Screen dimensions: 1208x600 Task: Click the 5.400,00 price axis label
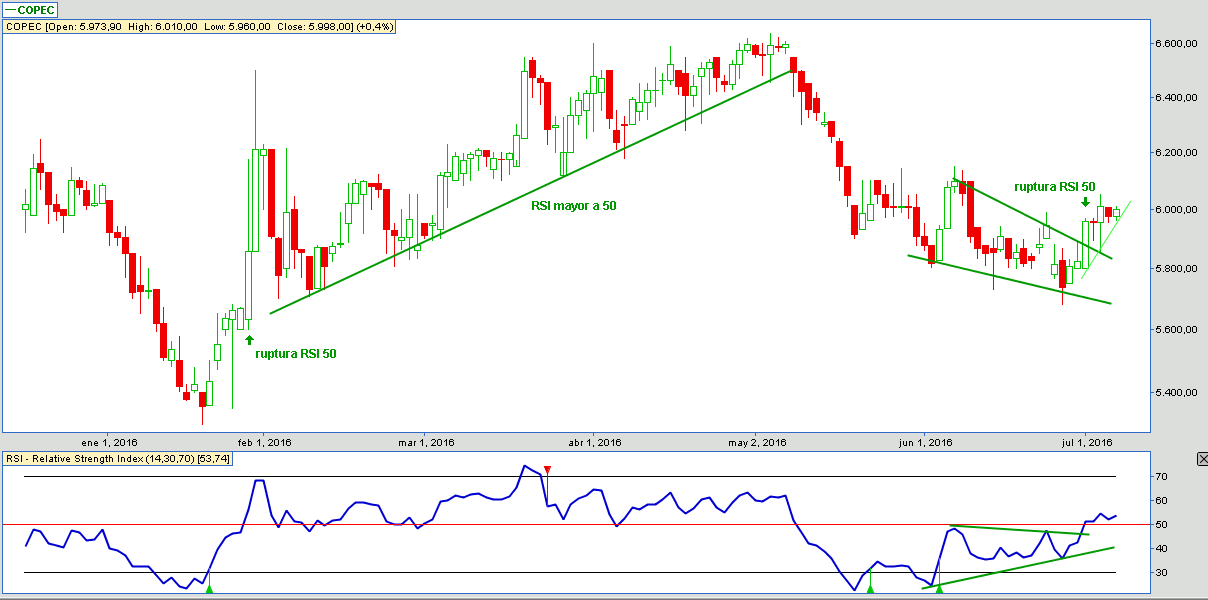pyautogui.click(x=1176, y=392)
